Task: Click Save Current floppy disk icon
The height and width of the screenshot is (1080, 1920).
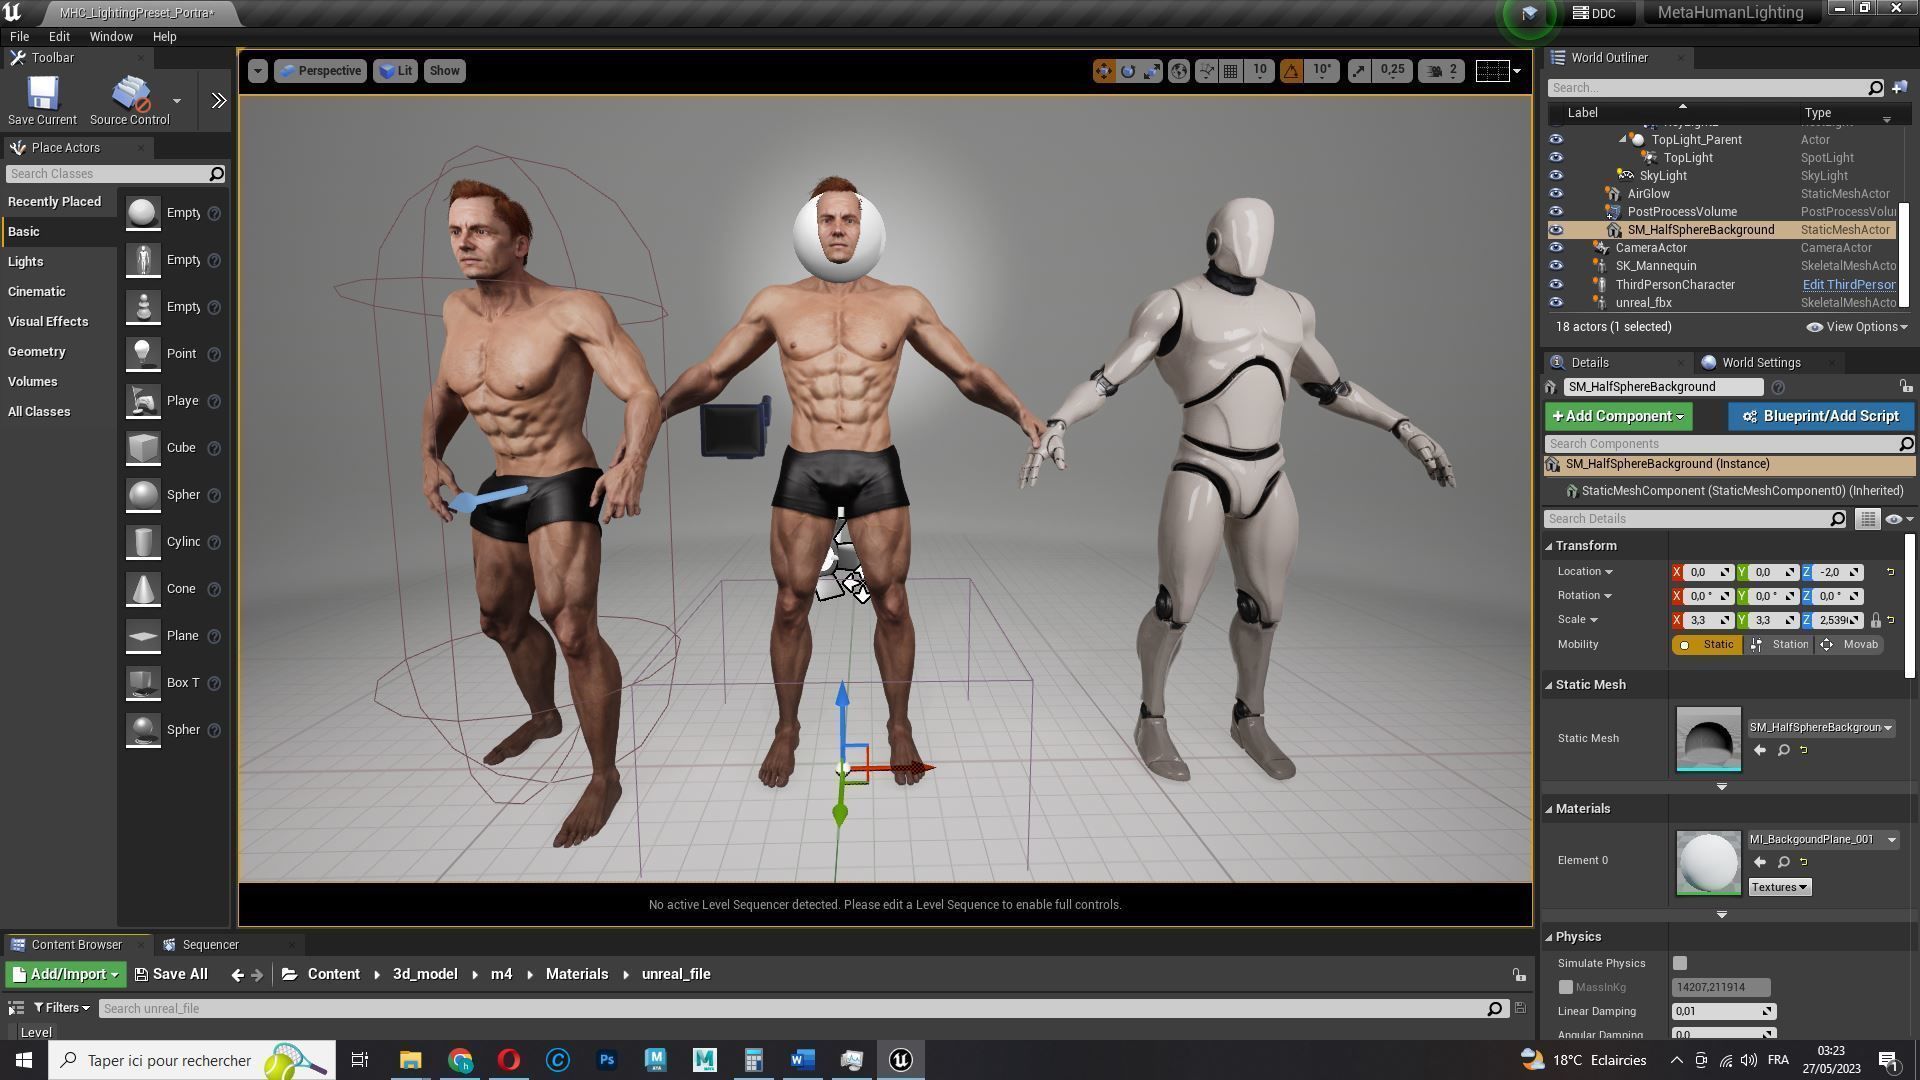Action: [x=42, y=94]
